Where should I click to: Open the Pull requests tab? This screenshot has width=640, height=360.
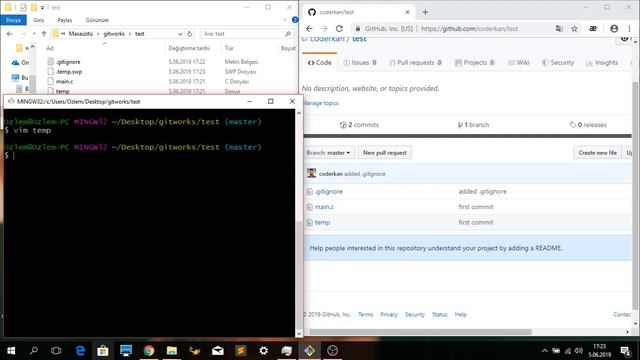click(416, 62)
